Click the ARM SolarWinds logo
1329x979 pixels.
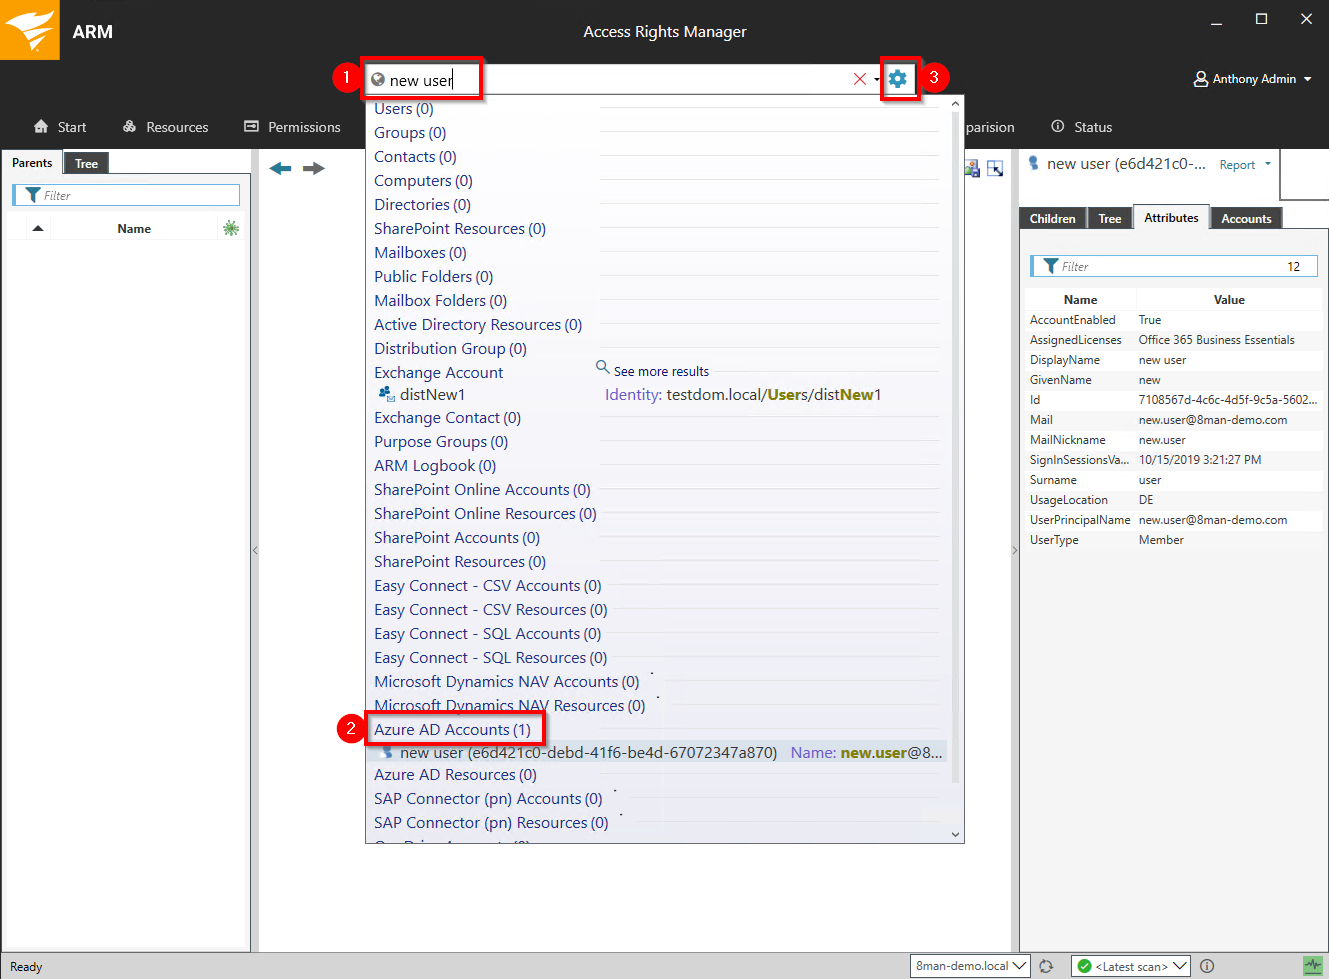[30, 30]
